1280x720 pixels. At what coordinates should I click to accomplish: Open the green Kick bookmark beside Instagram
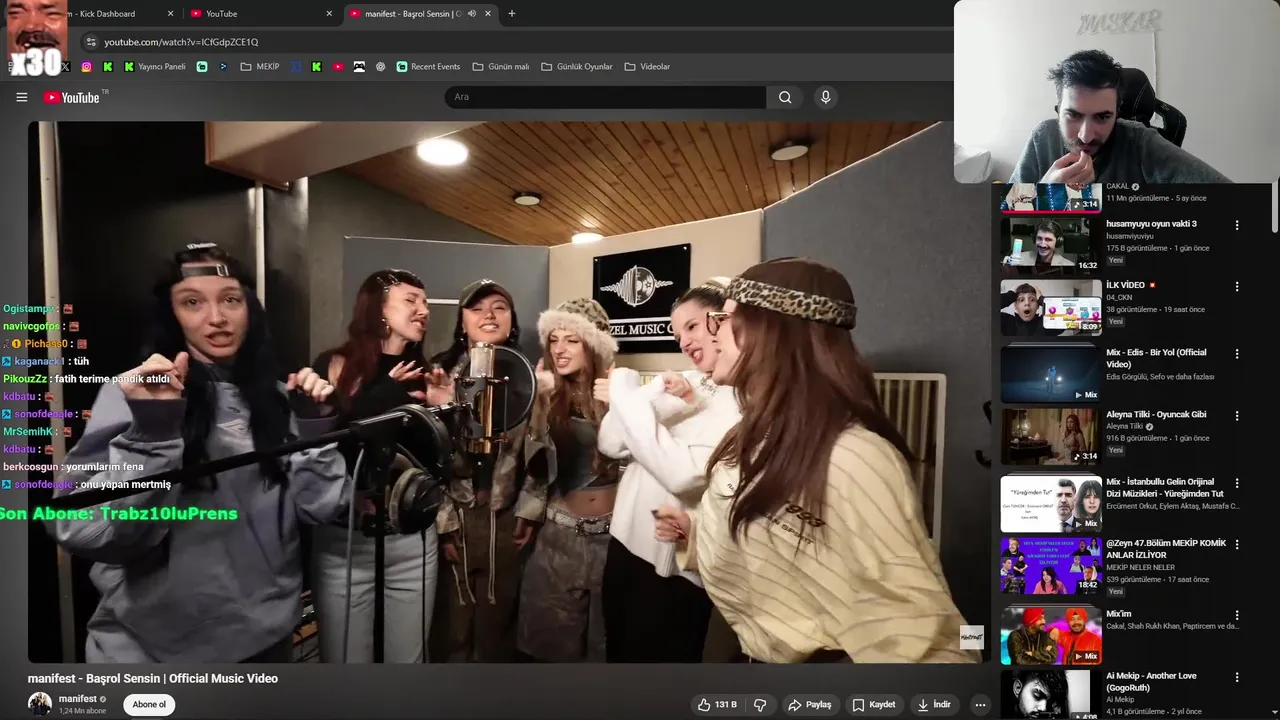pyautogui.click(x=107, y=67)
